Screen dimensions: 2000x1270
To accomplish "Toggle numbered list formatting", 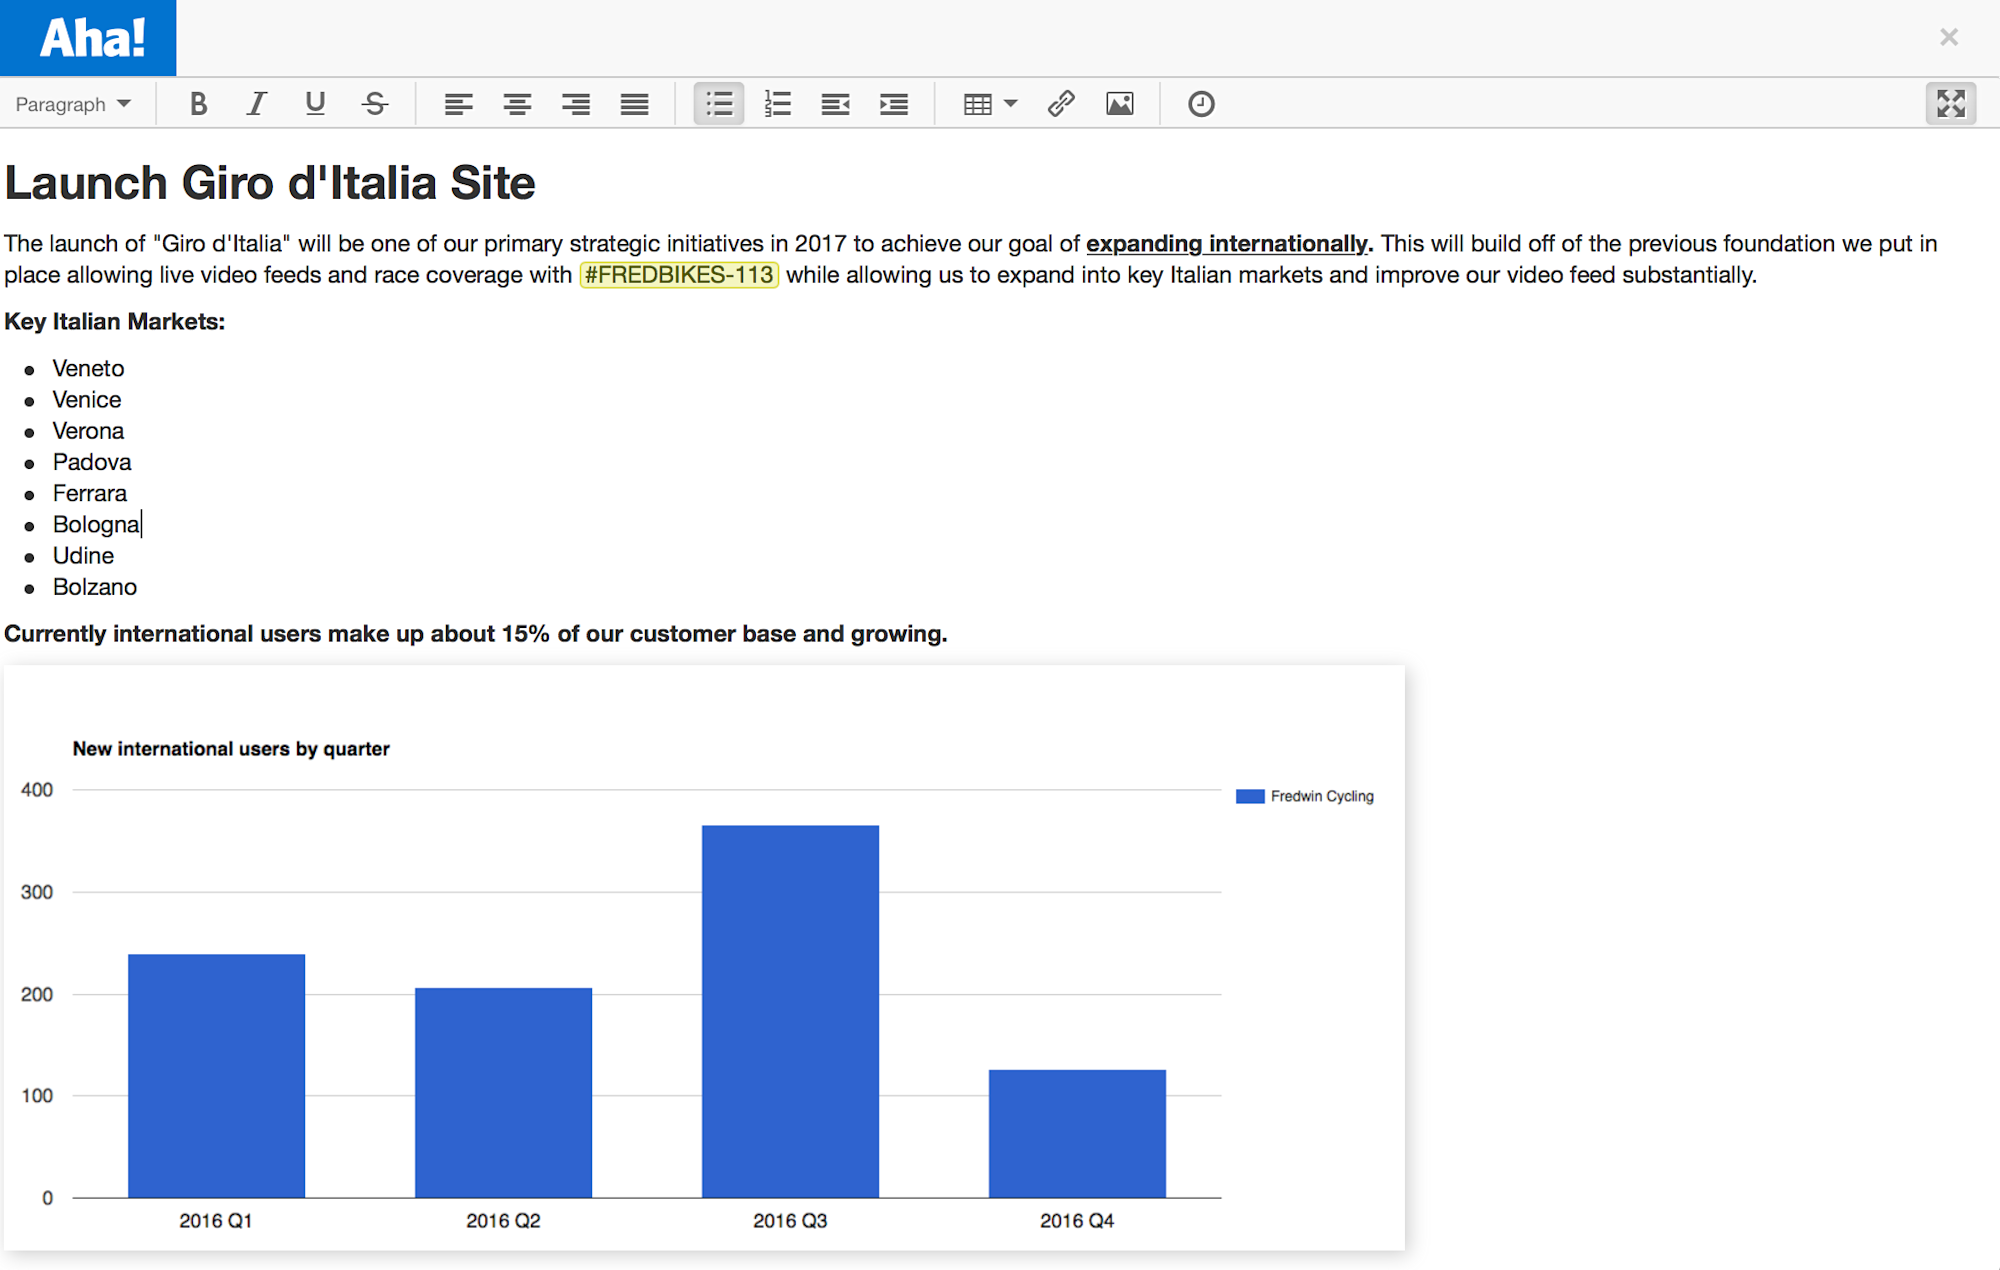I will 777,104.
